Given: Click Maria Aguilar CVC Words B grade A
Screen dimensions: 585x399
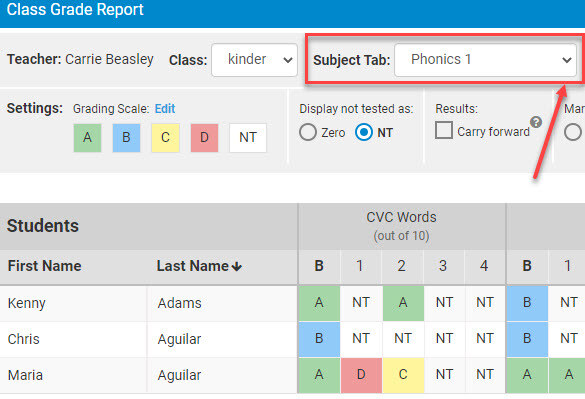Looking at the screenshot, I should 319,375.
